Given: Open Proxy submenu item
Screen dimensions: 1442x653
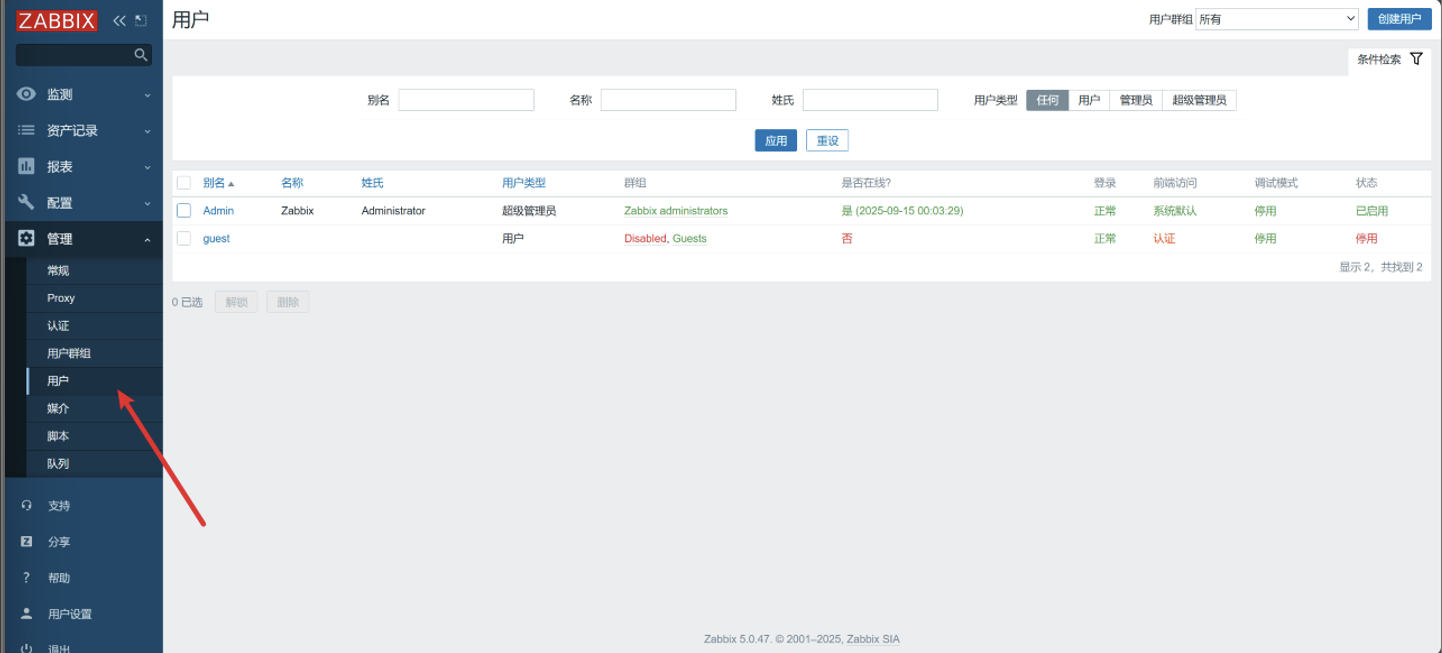Looking at the screenshot, I should pos(94,298).
